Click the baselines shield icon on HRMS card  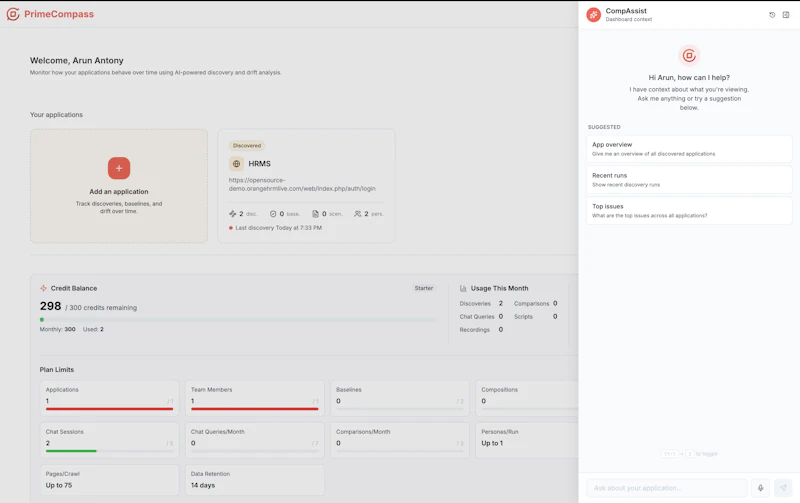pyautogui.click(x=273, y=214)
